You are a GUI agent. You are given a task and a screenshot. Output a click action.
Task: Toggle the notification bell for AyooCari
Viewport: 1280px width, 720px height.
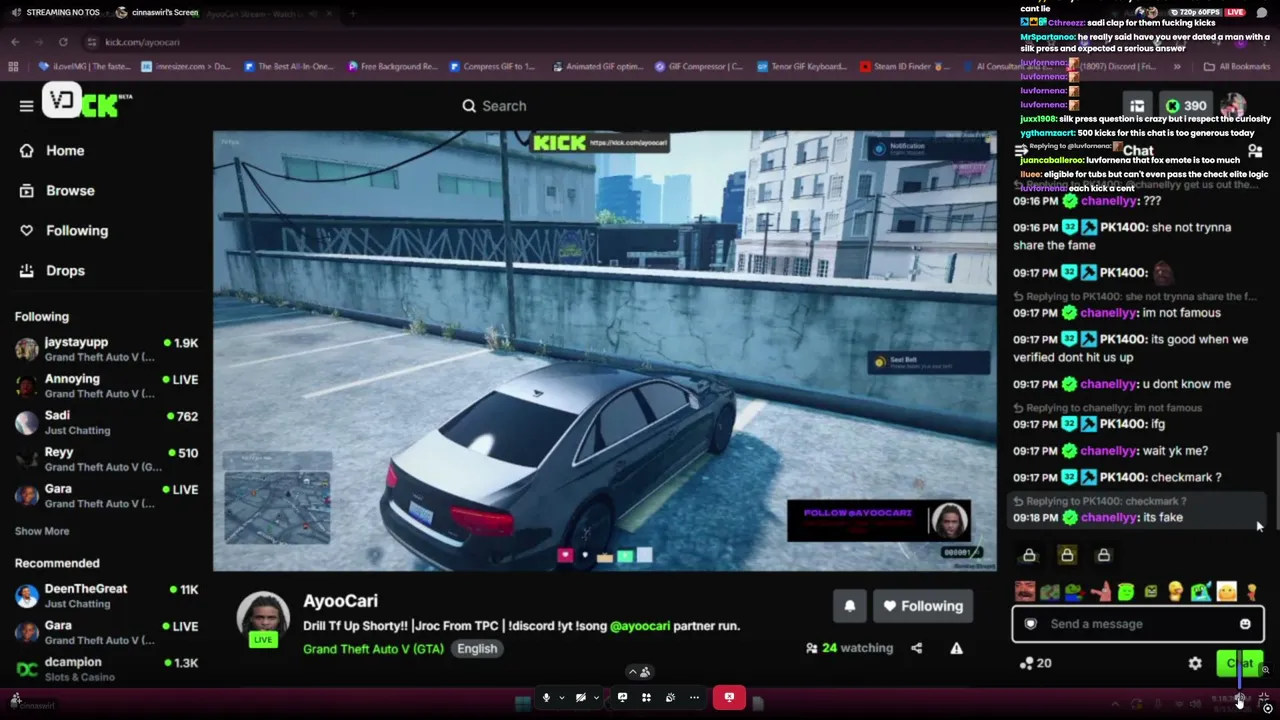[x=850, y=605]
